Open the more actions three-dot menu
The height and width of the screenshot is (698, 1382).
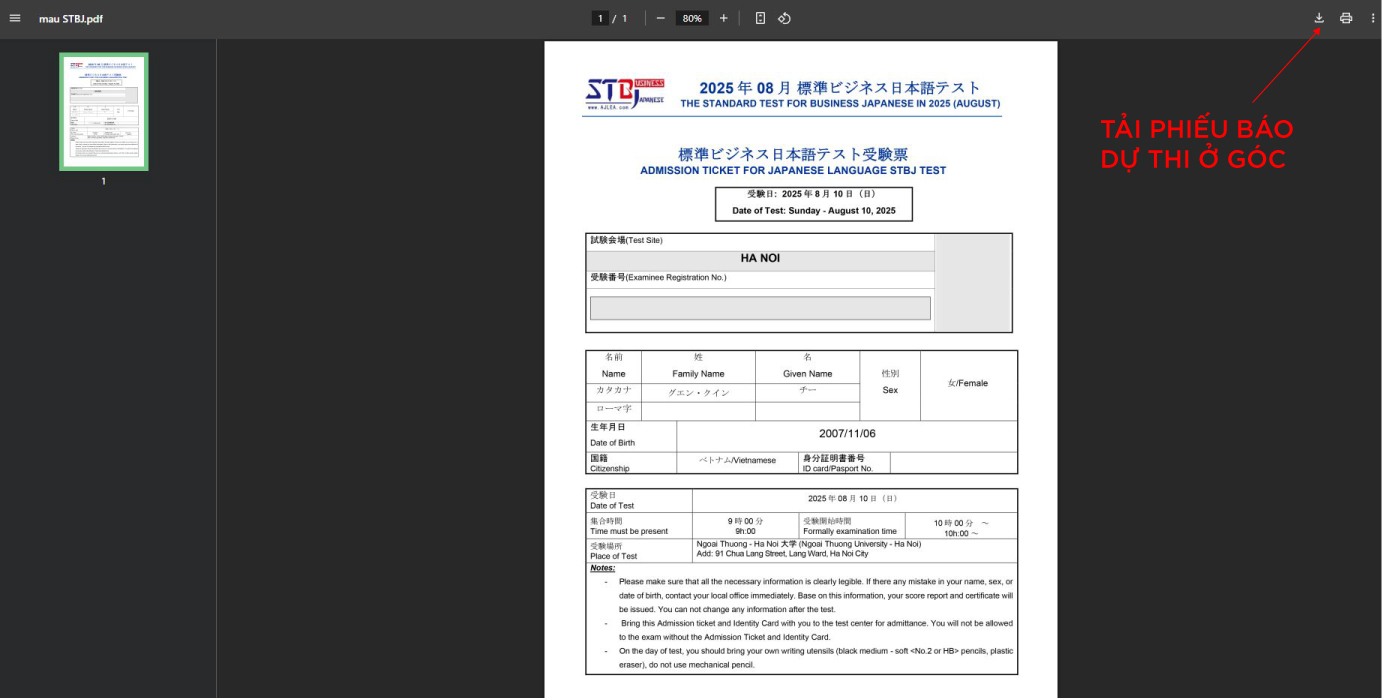pyautogui.click(x=1372, y=18)
